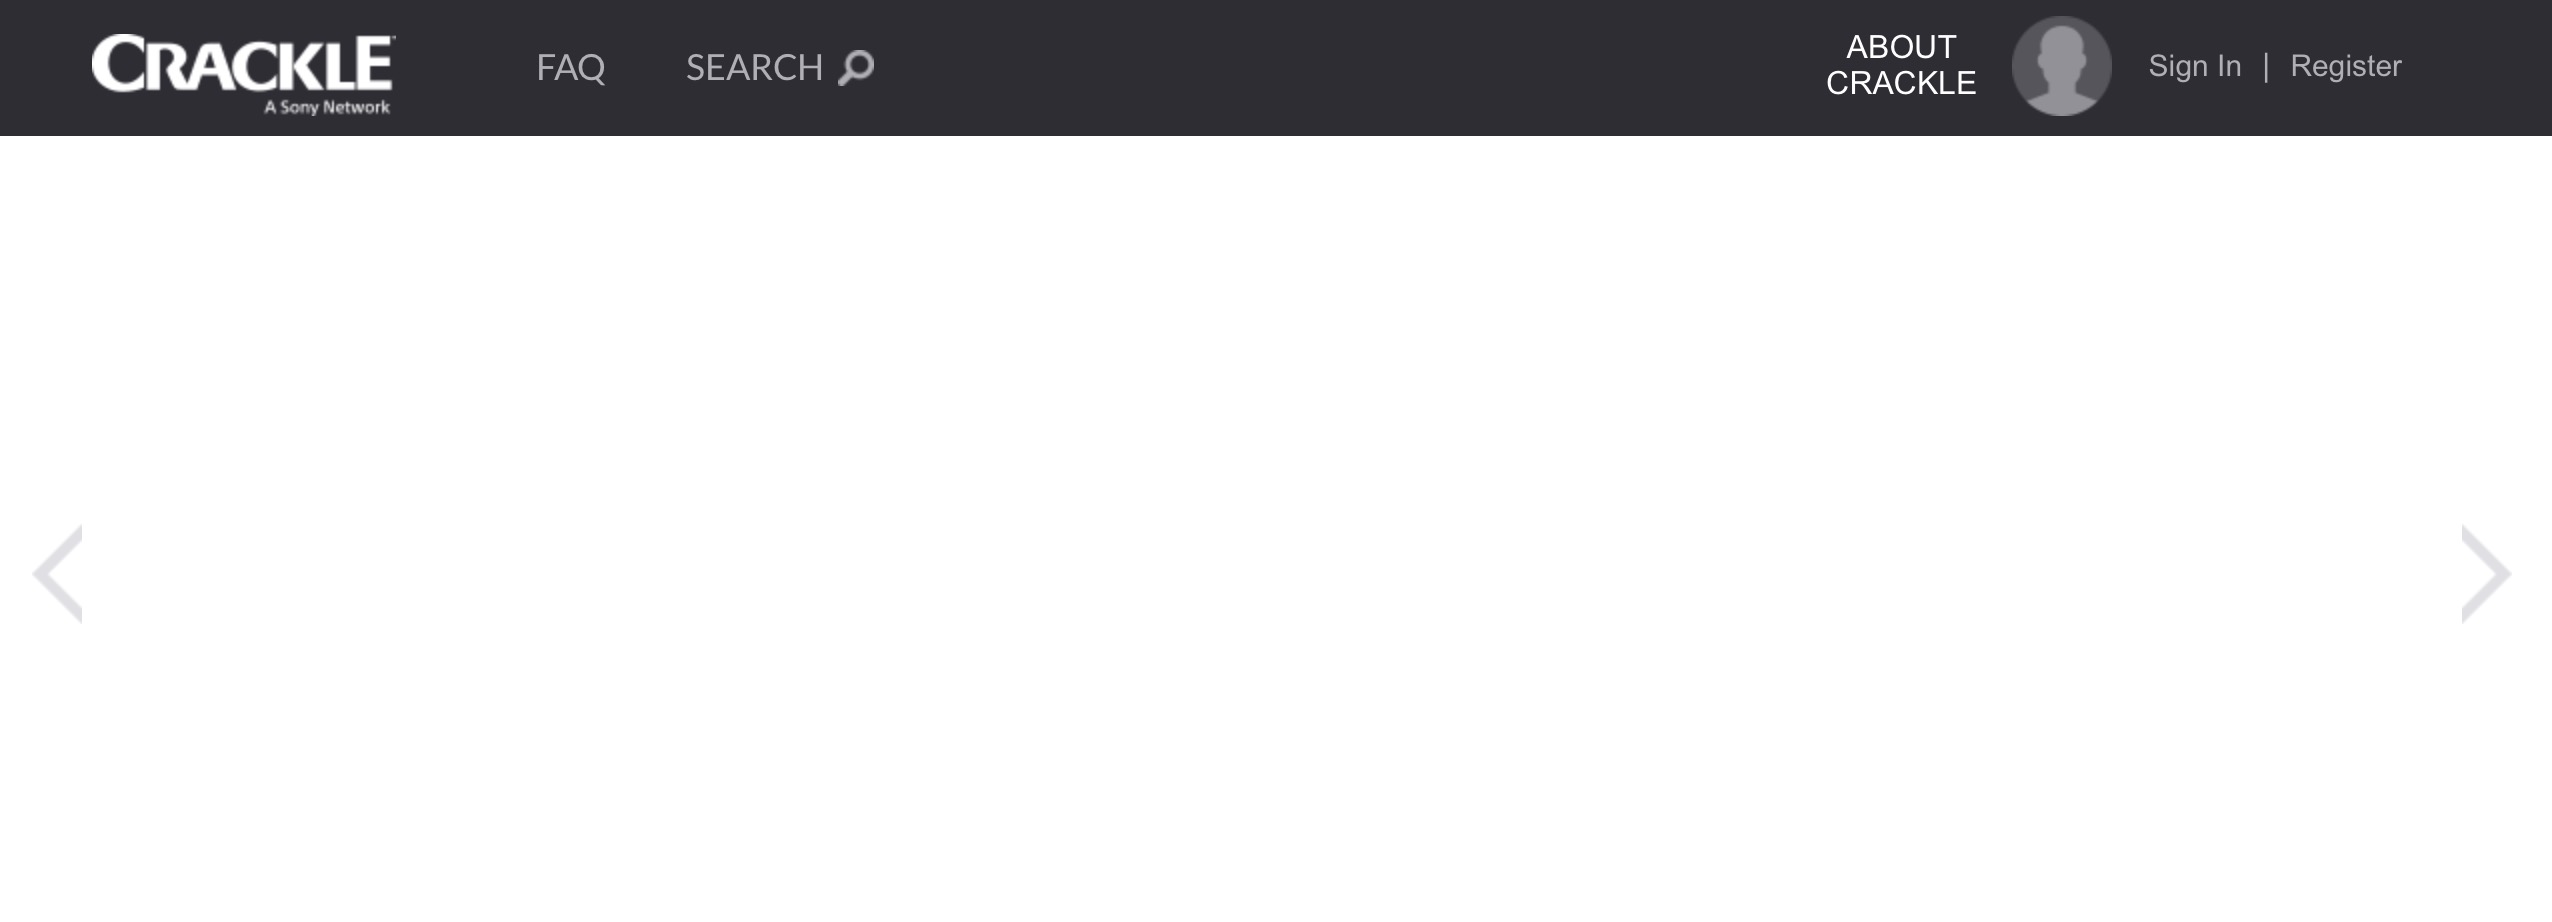Open the FAQ page
The width and height of the screenshot is (2552, 922).
[571, 68]
